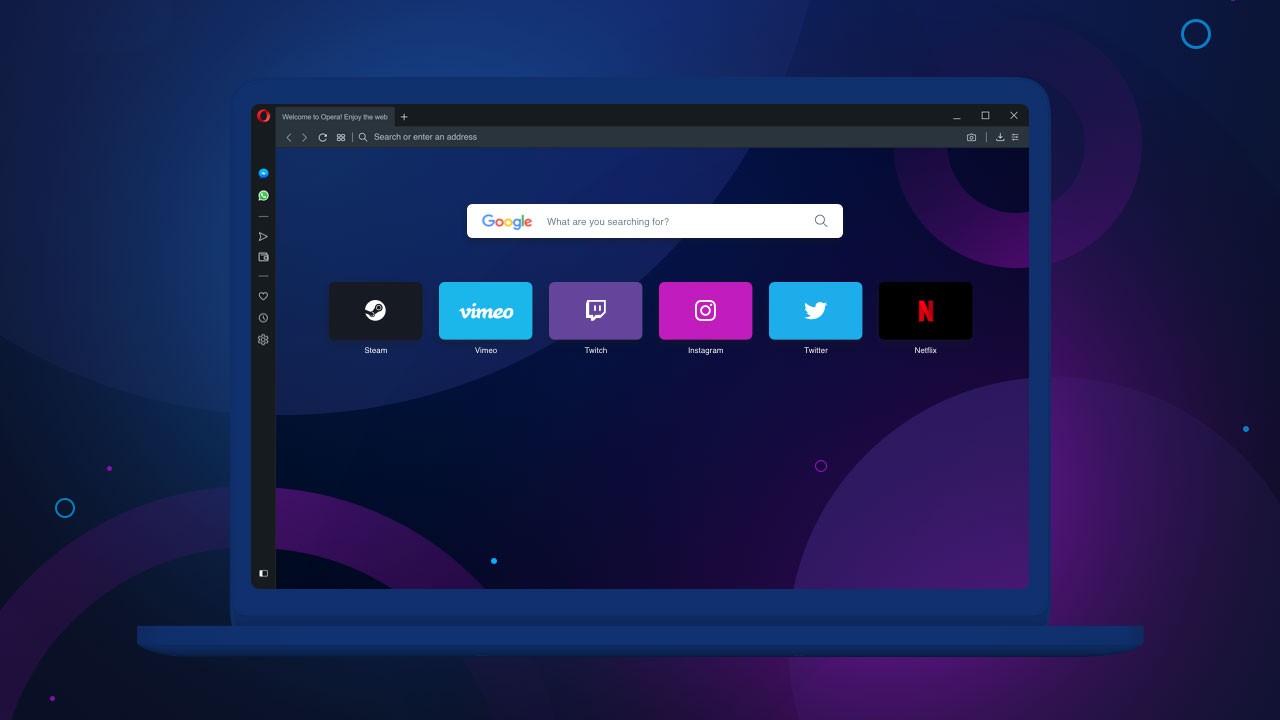Image resolution: width=1280 pixels, height=720 pixels.
Task: Toggle the sidebar panel button
Action: tap(263, 574)
